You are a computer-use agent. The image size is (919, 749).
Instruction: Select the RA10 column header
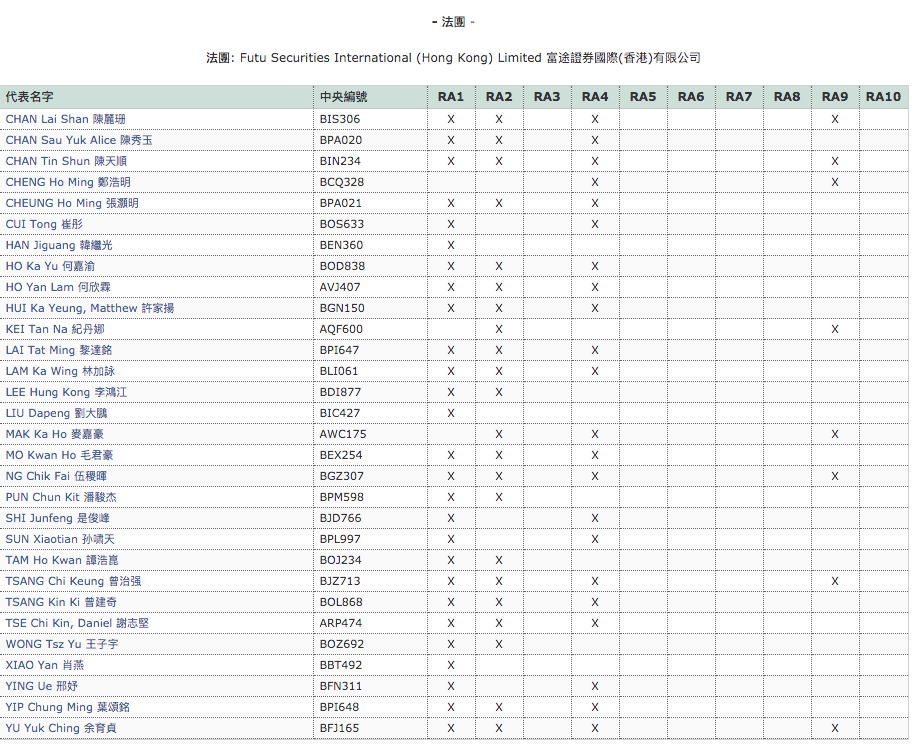884,97
